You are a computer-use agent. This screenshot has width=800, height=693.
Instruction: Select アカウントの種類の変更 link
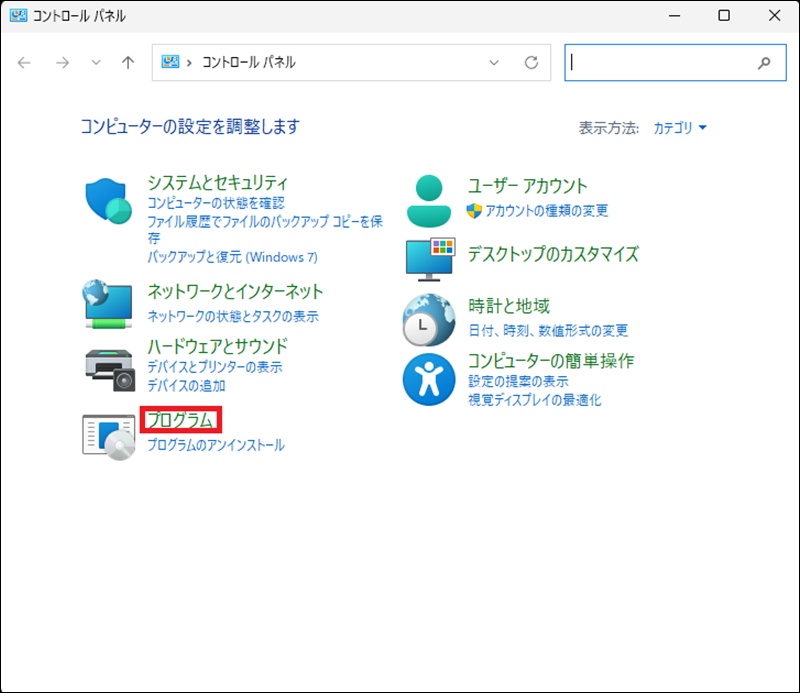(x=546, y=211)
